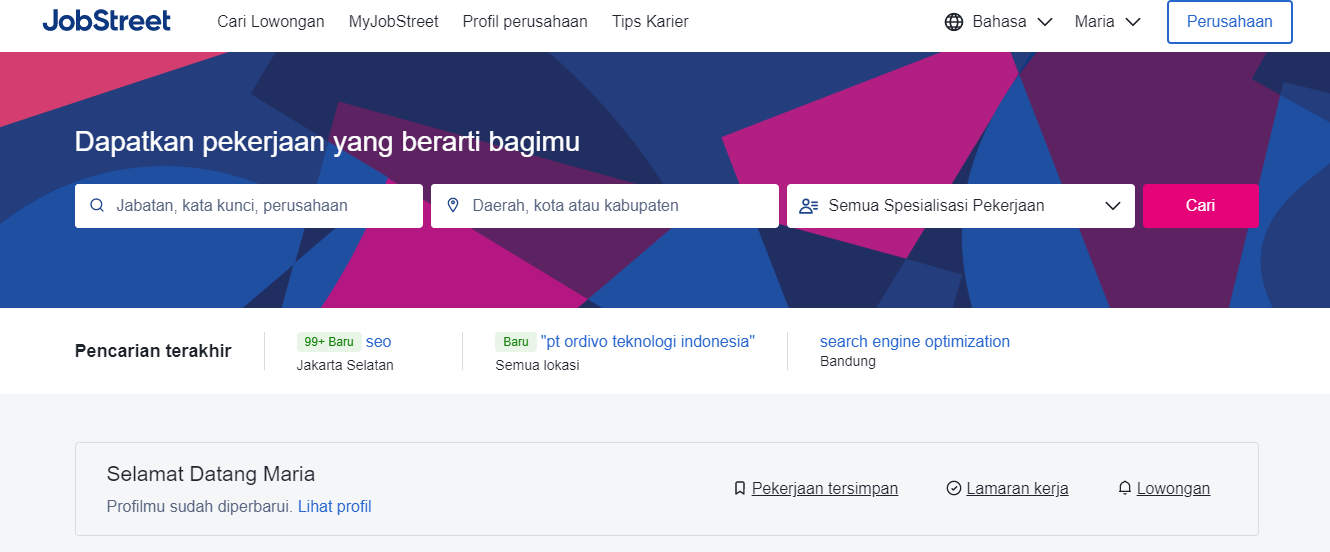Click the 'Bandung' location text
Image resolution: width=1330 pixels, height=552 pixels.
848,362
